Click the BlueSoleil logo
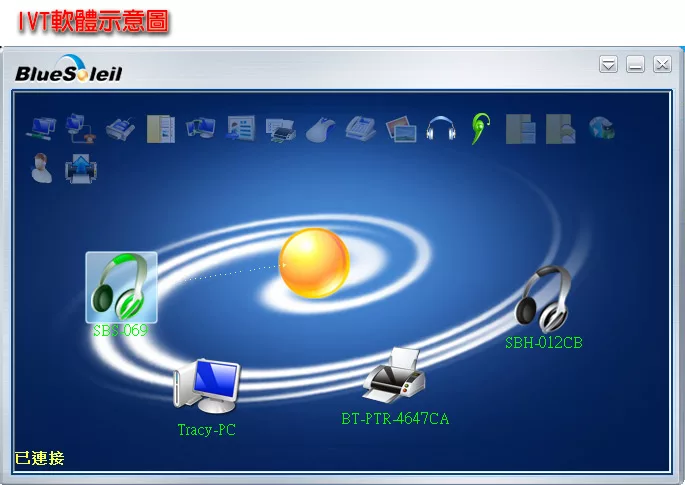The width and height of the screenshot is (685, 485). pyautogui.click(x=68, y=71)
